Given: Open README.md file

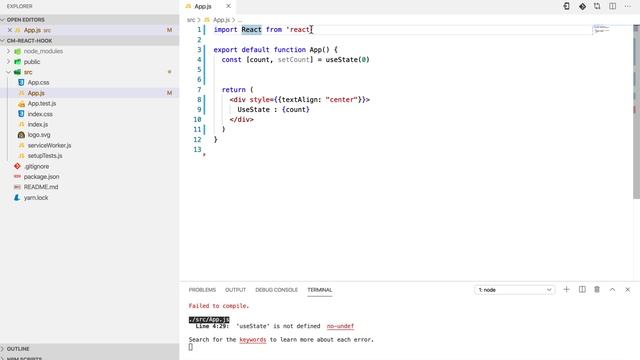Looking at the screenshot, I should point(41,187).
